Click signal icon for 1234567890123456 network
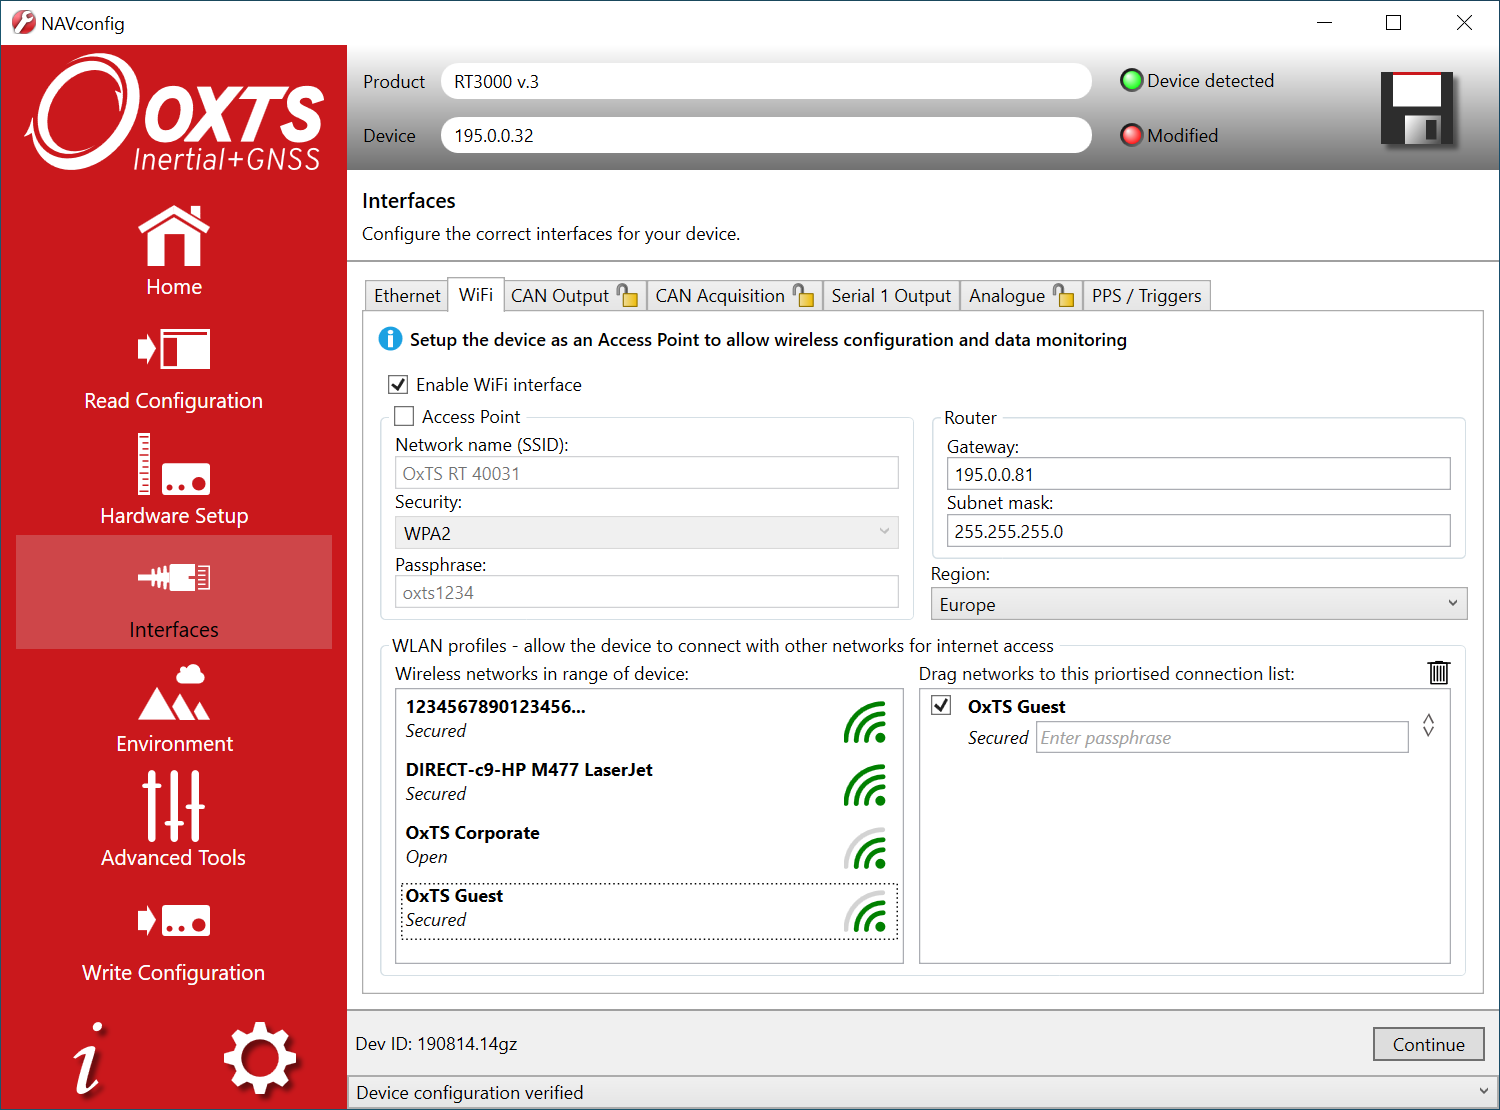This screenshot has height=1110, width=1500. (x=865, y=722)
